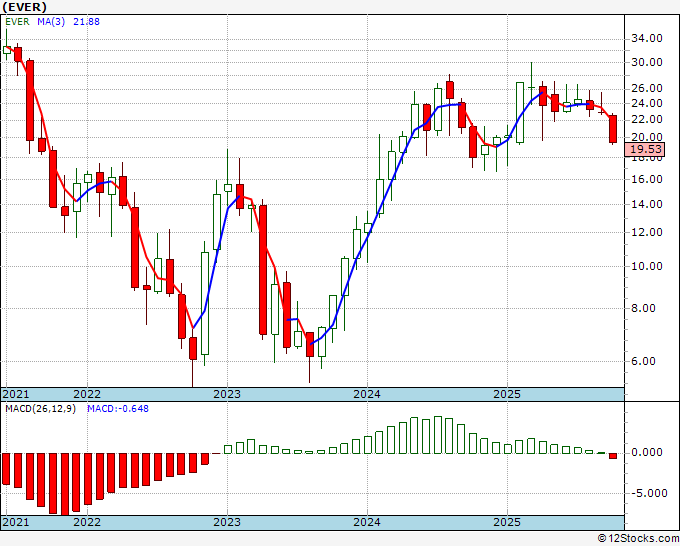Click the 22.00 price axis label
This screenshot has width=680, height=546.
[647, 120]
